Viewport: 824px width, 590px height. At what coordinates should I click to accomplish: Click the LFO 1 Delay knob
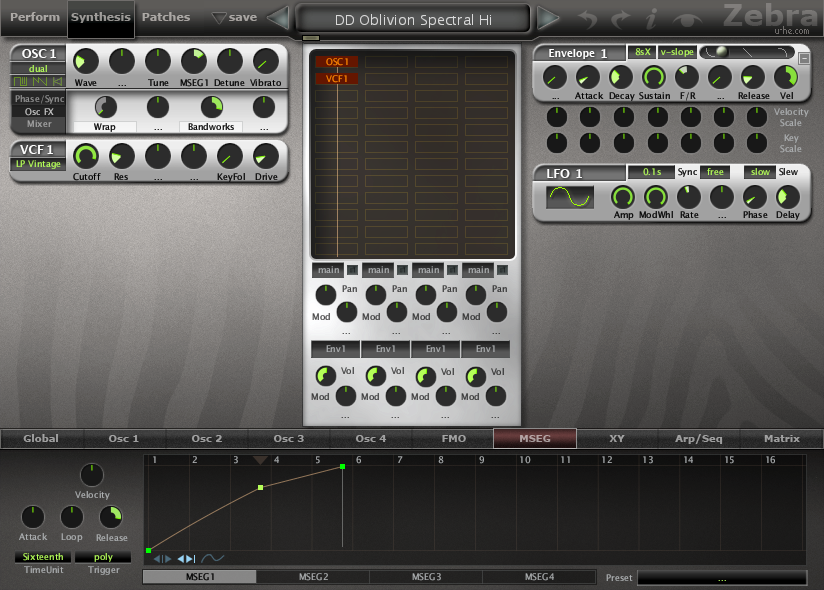click(x=788, y=198)
